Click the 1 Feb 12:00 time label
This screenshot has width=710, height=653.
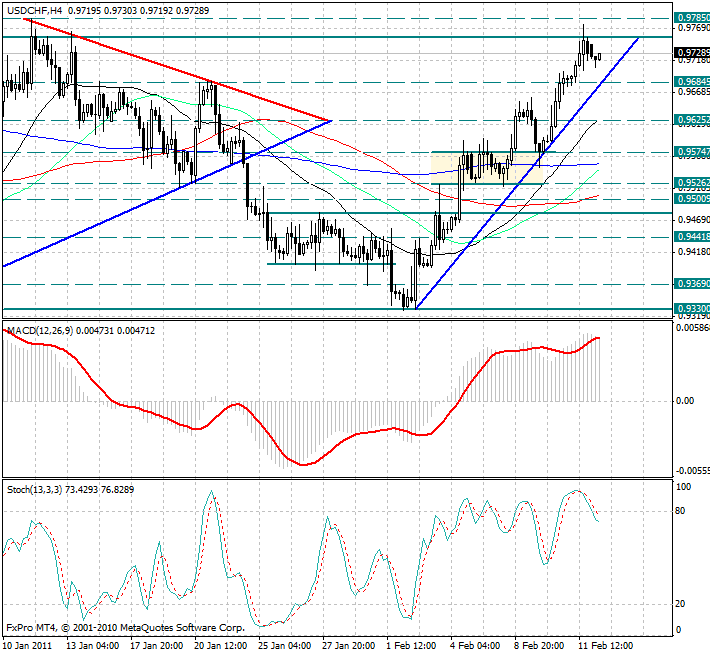click(411, 646)
